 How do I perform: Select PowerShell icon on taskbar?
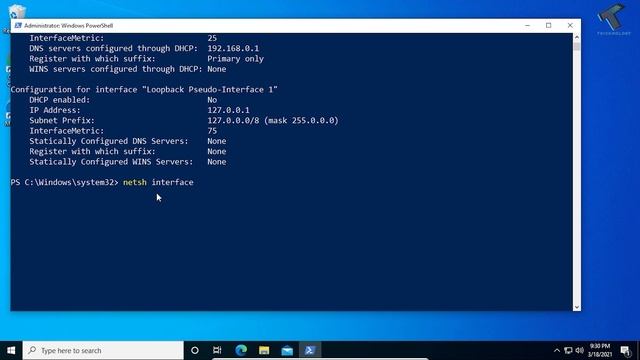[x=310, y=350]
